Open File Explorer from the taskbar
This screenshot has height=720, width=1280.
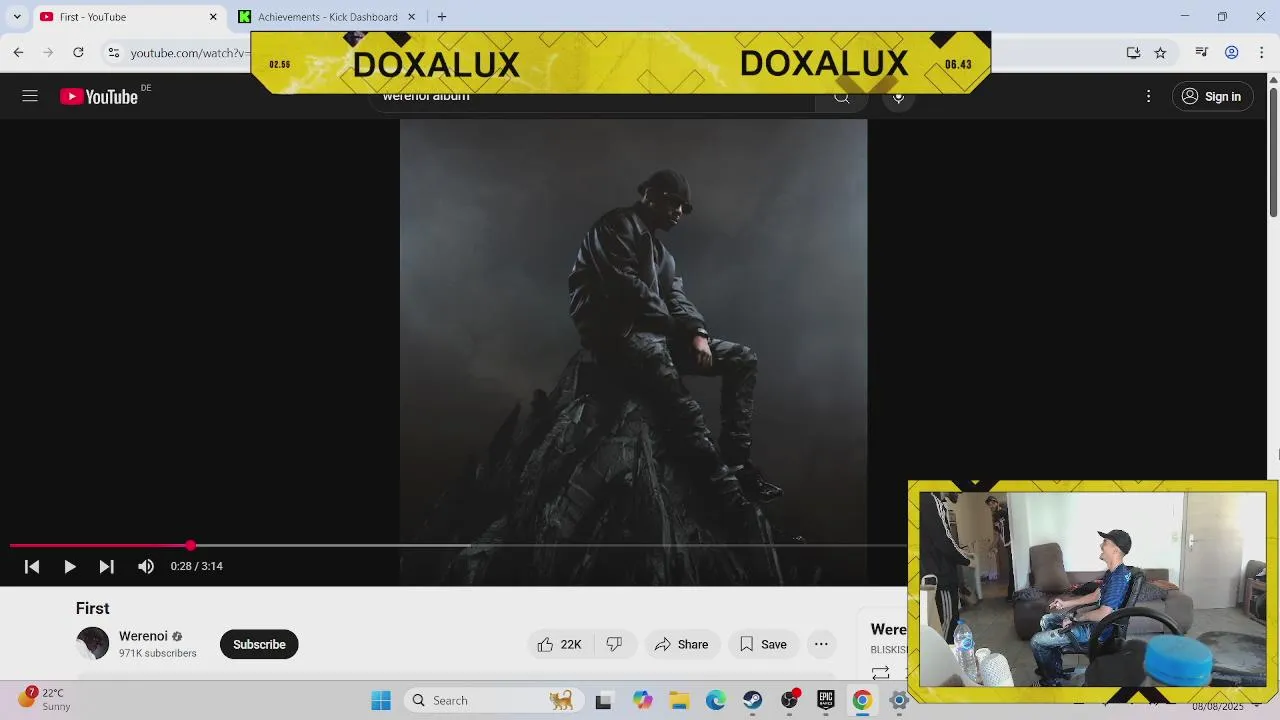[679, 701]
